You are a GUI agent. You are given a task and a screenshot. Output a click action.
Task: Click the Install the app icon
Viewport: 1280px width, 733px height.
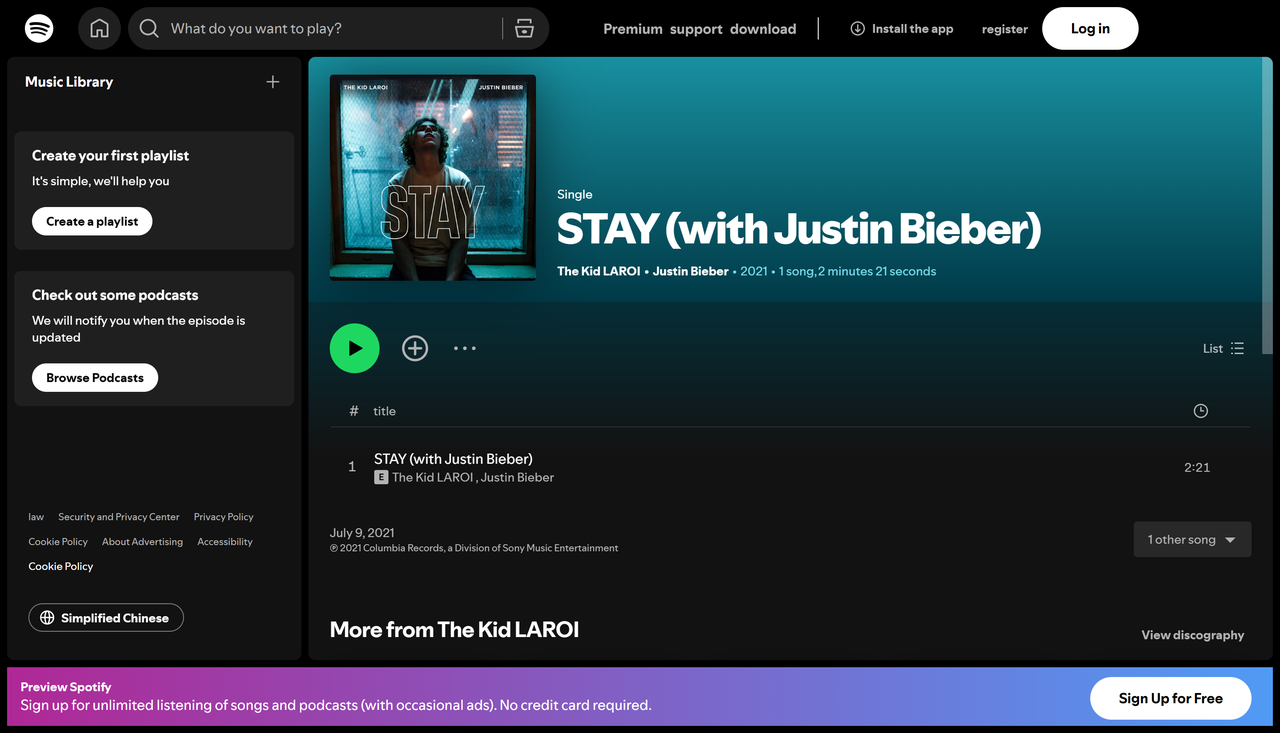tap(857, 29)
